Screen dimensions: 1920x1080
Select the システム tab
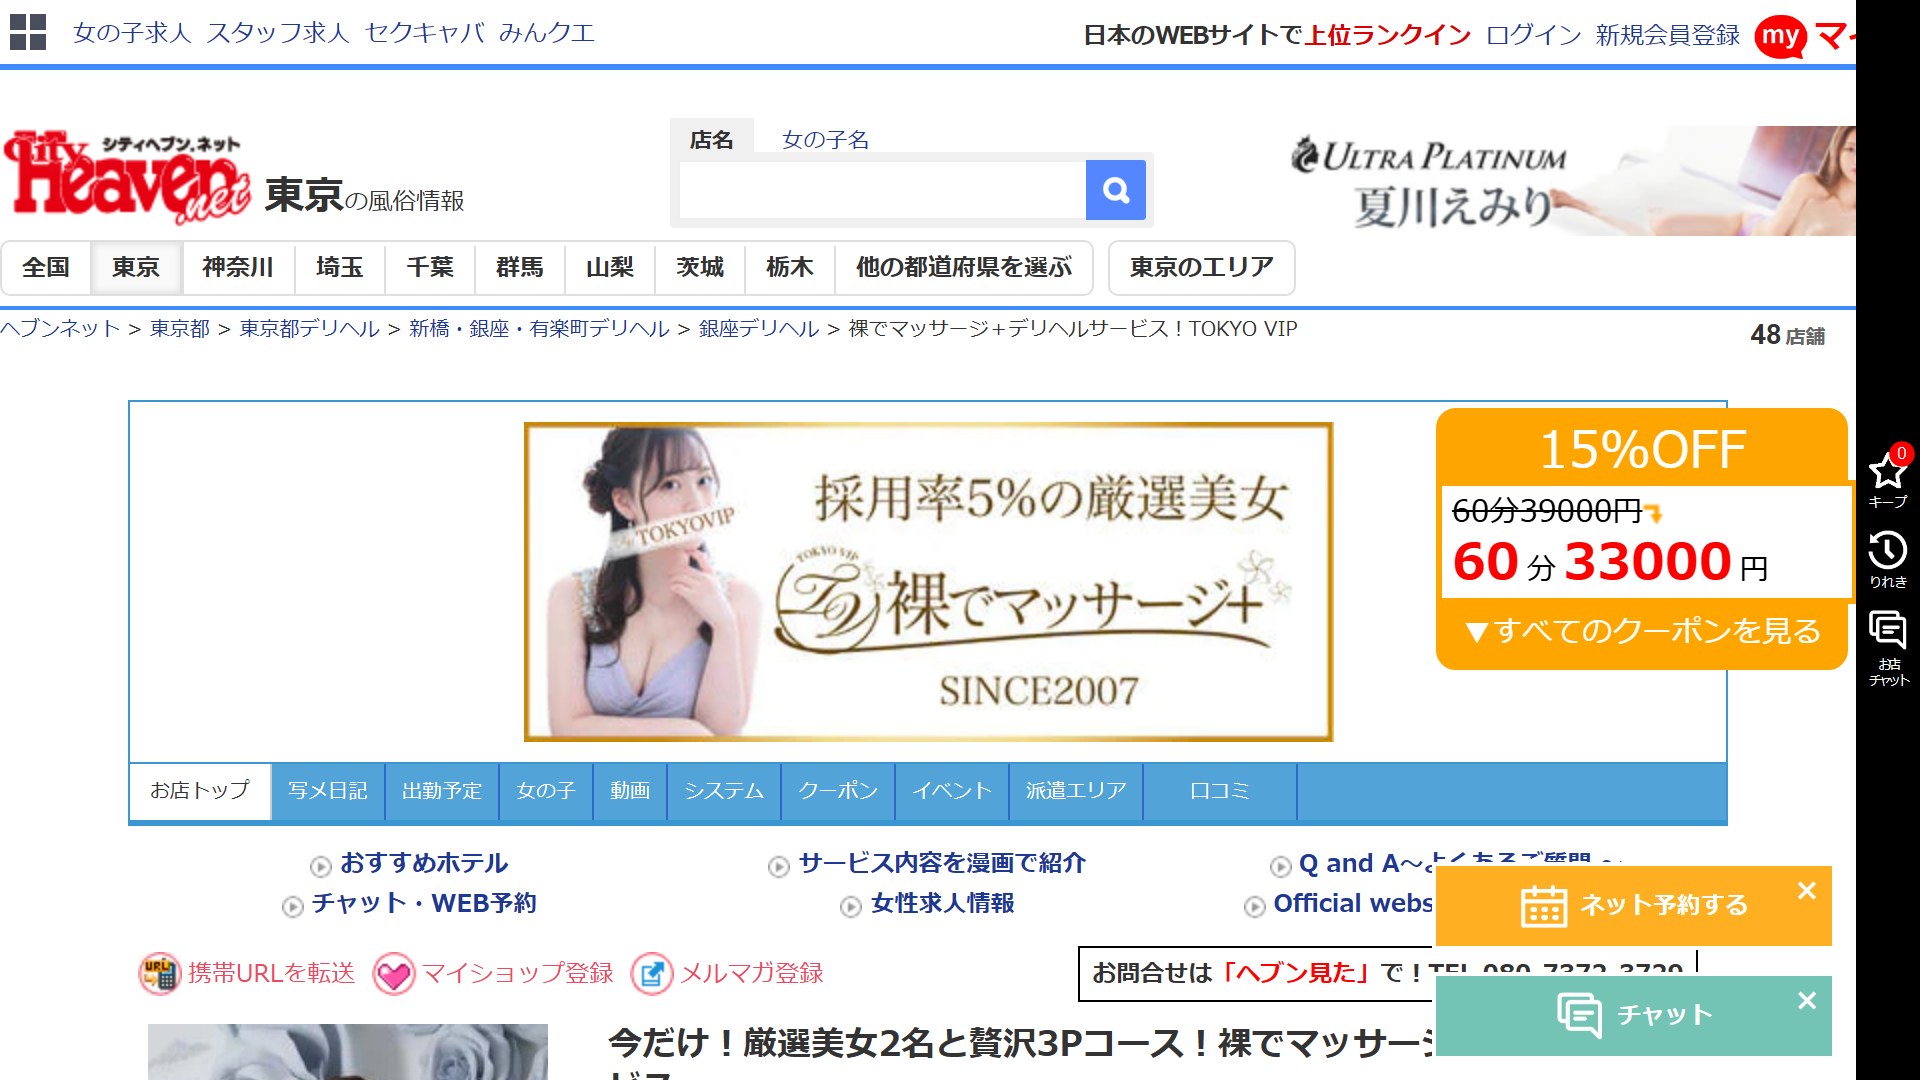point(724,791)
